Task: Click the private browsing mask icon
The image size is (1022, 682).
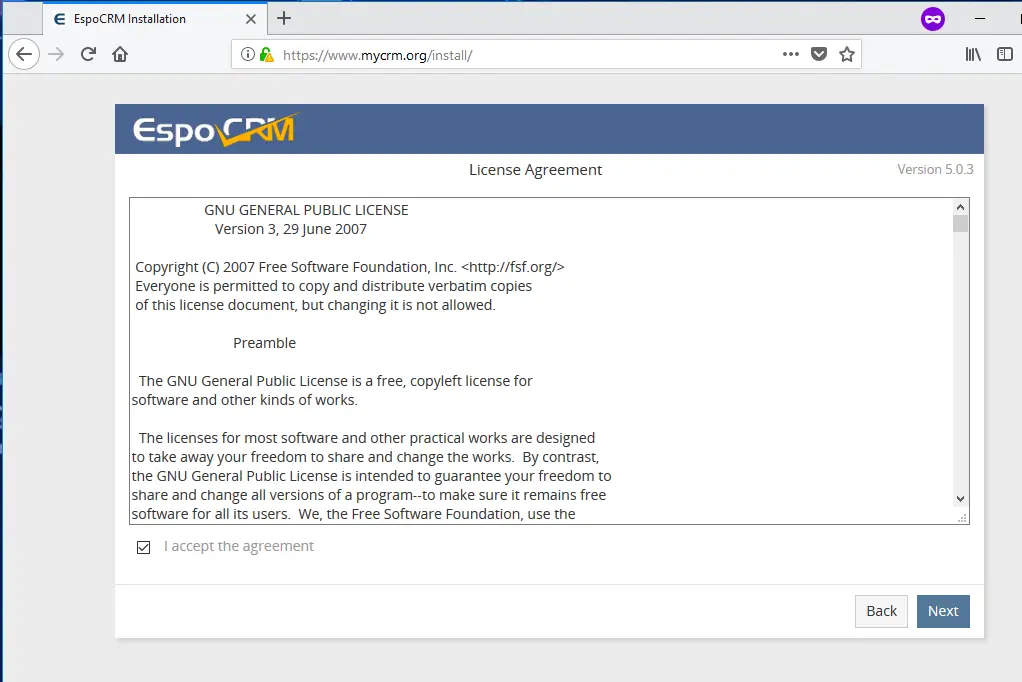Action: tap(933, 19)
